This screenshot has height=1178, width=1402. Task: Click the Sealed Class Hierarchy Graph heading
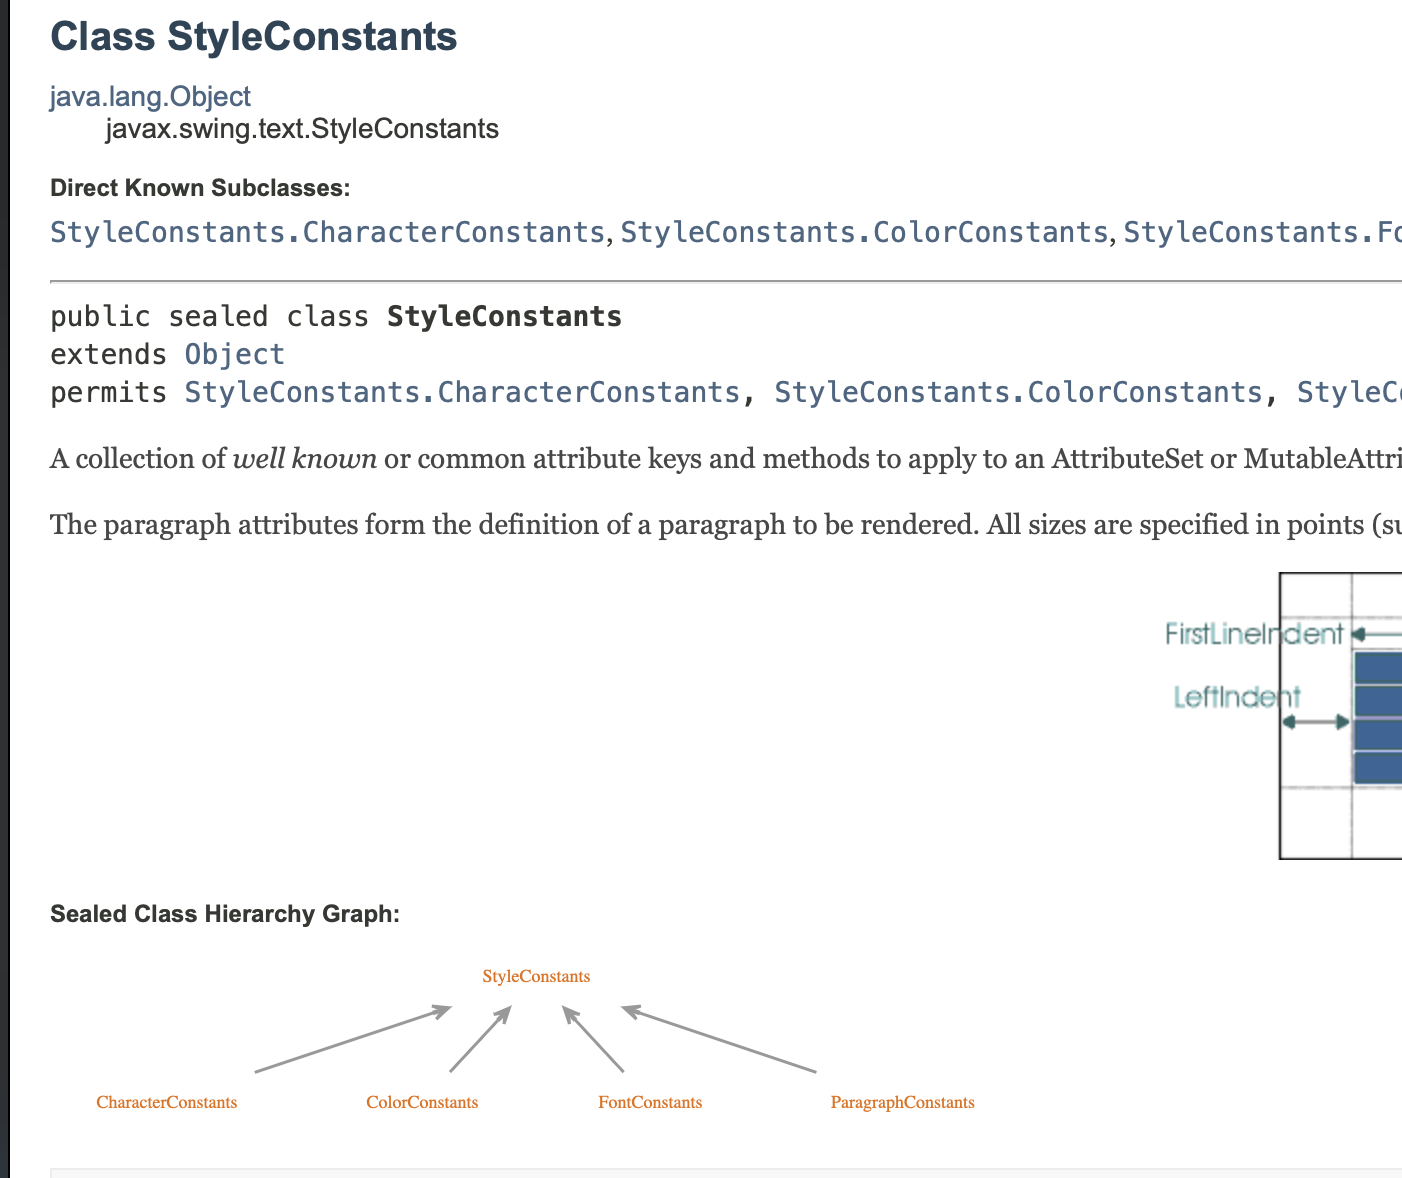coord(225,914)
